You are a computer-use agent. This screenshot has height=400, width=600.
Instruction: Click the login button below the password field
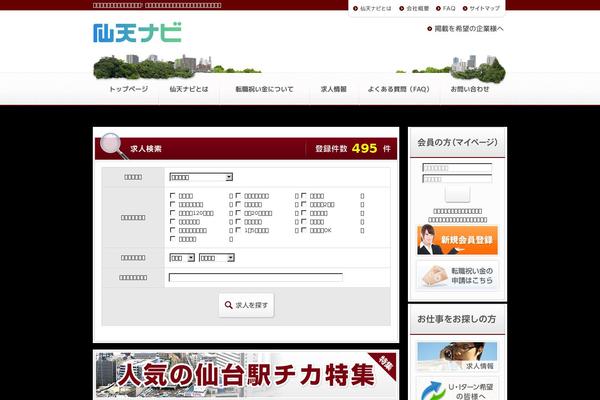coord(456,194)
